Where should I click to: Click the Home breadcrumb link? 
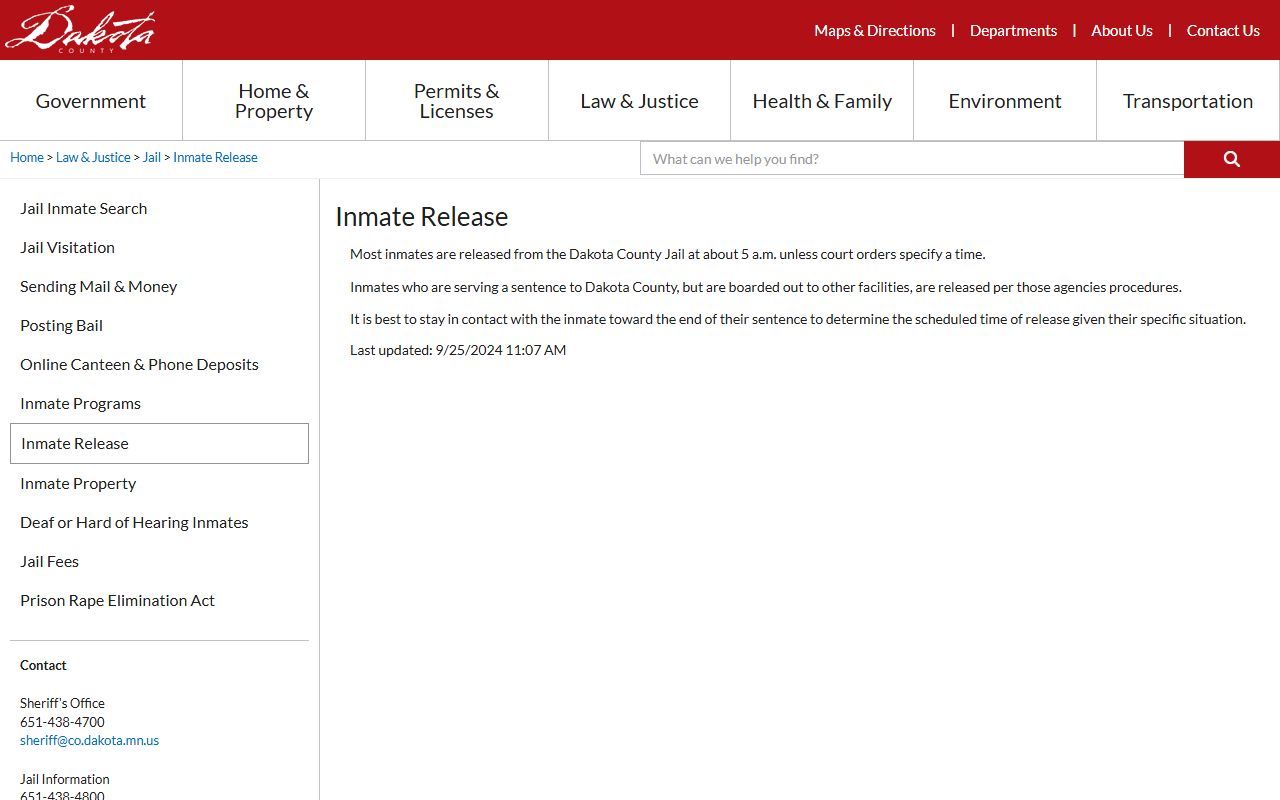[x=27, y=158]
